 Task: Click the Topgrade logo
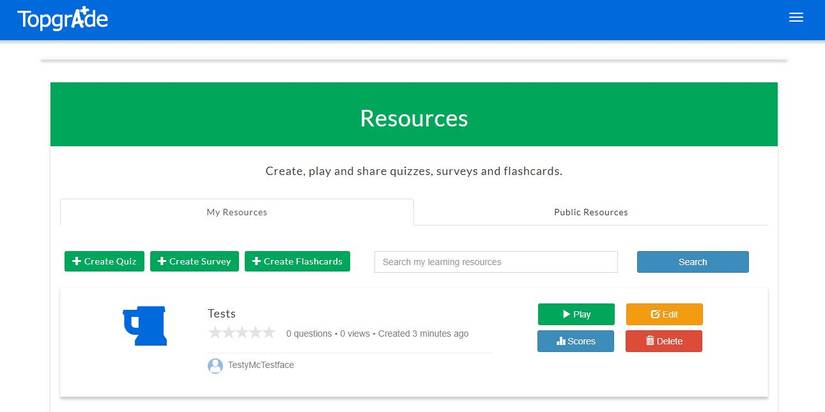(x=63, y=19)
